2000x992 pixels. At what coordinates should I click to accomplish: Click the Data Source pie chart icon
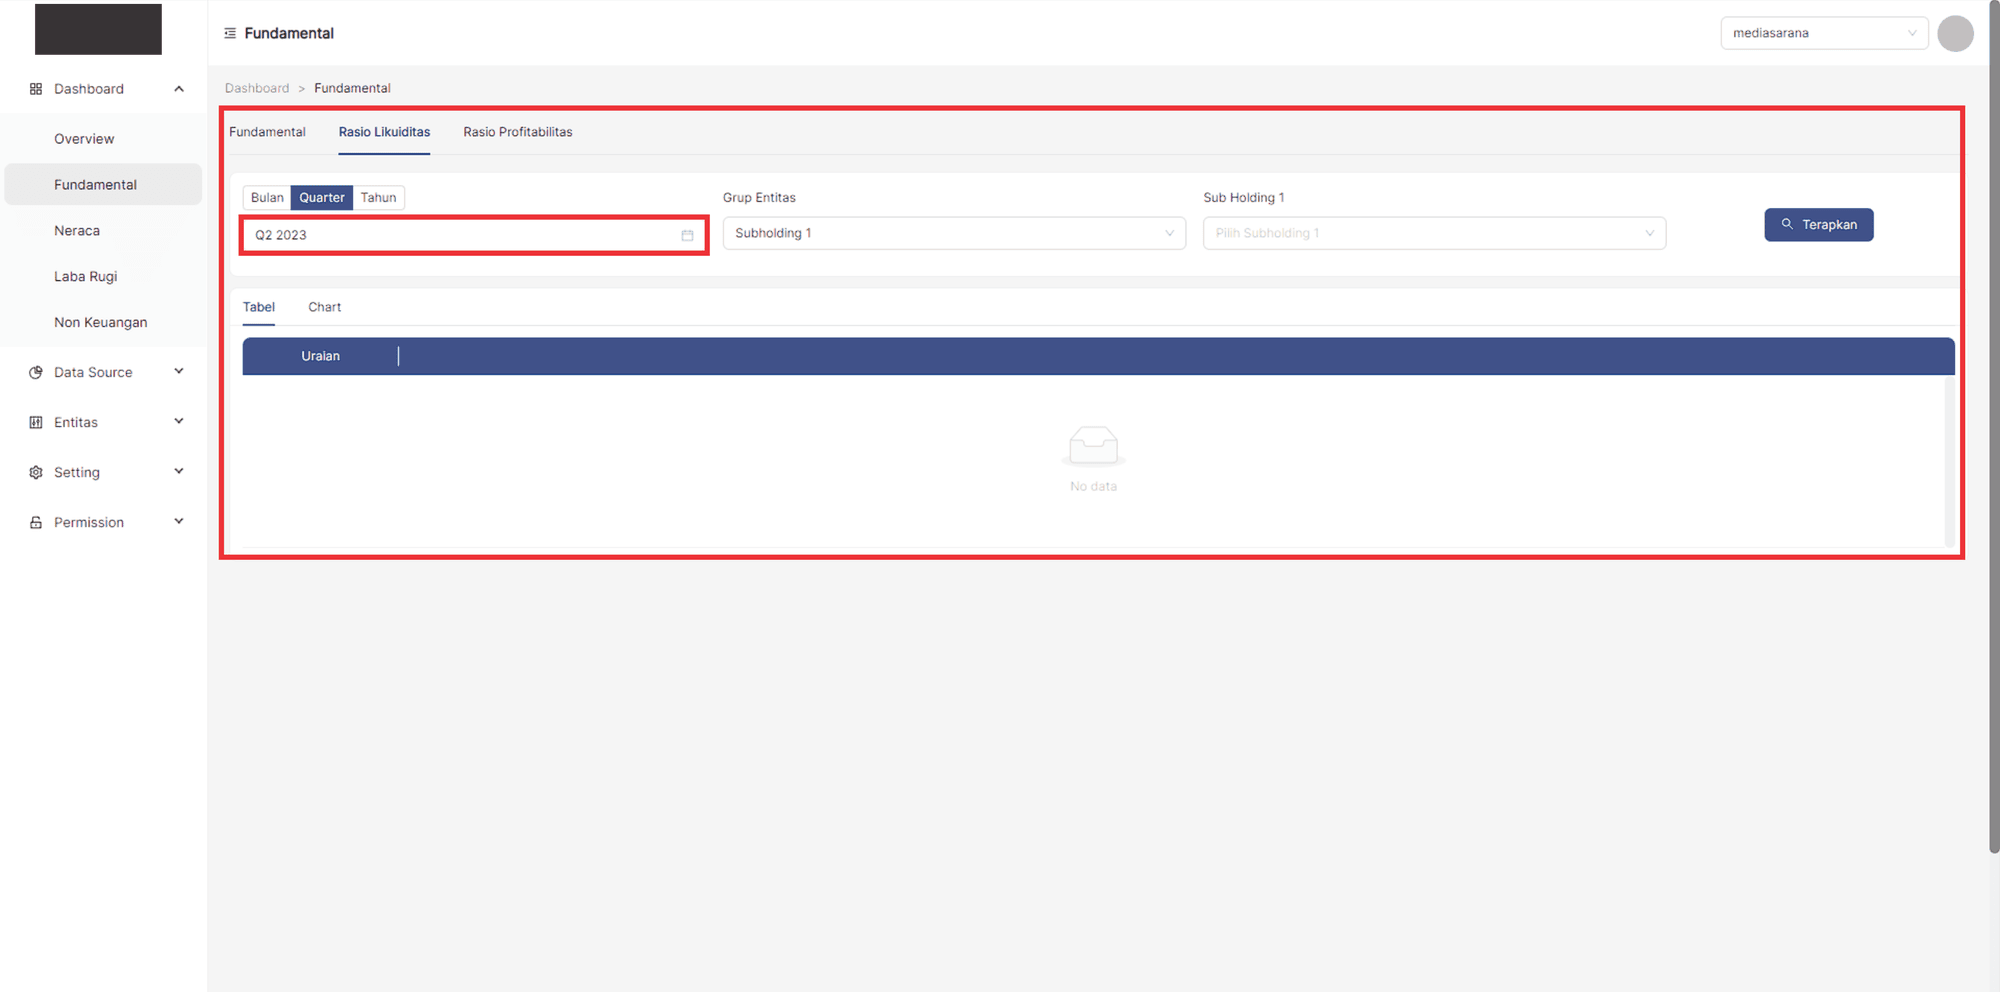click(x=36, y=372)
